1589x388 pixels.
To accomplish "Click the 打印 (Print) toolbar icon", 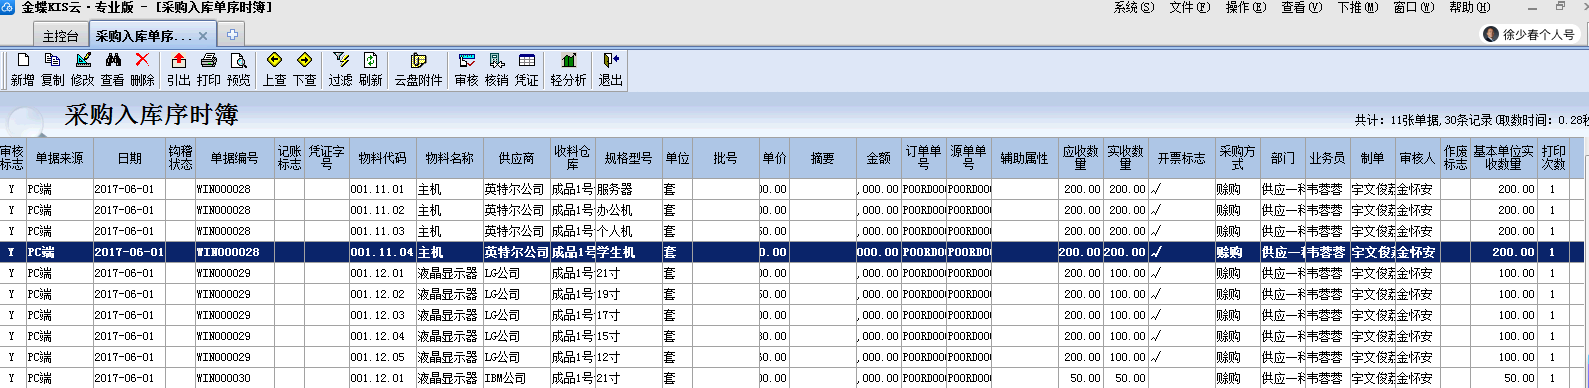I will tap(208, 70).
